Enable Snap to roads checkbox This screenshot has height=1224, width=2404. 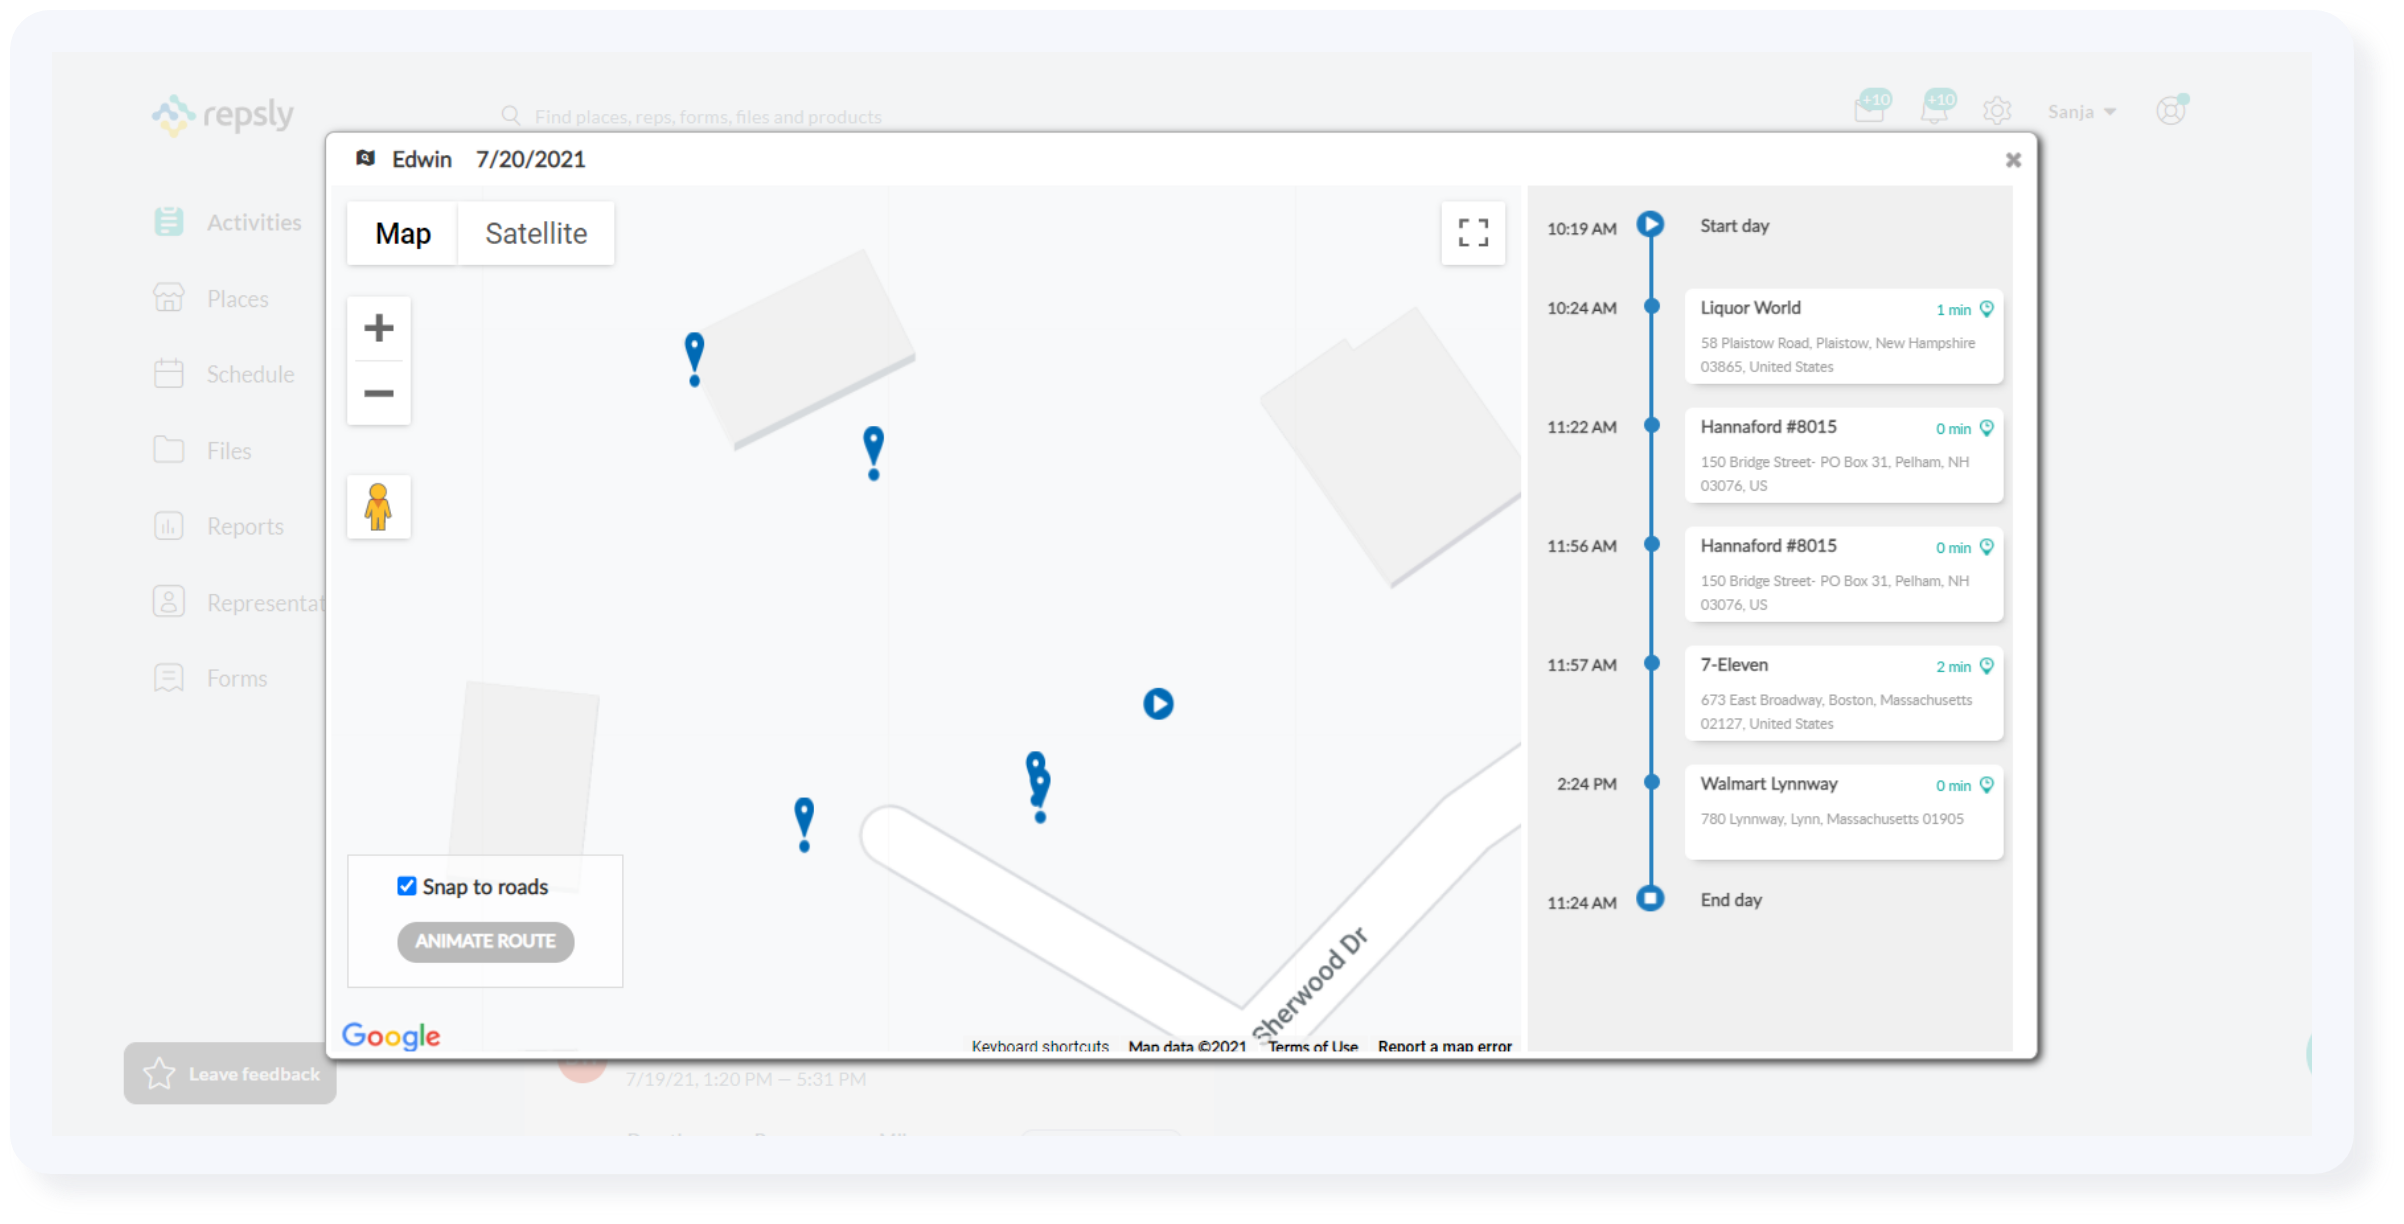[406, 886]
